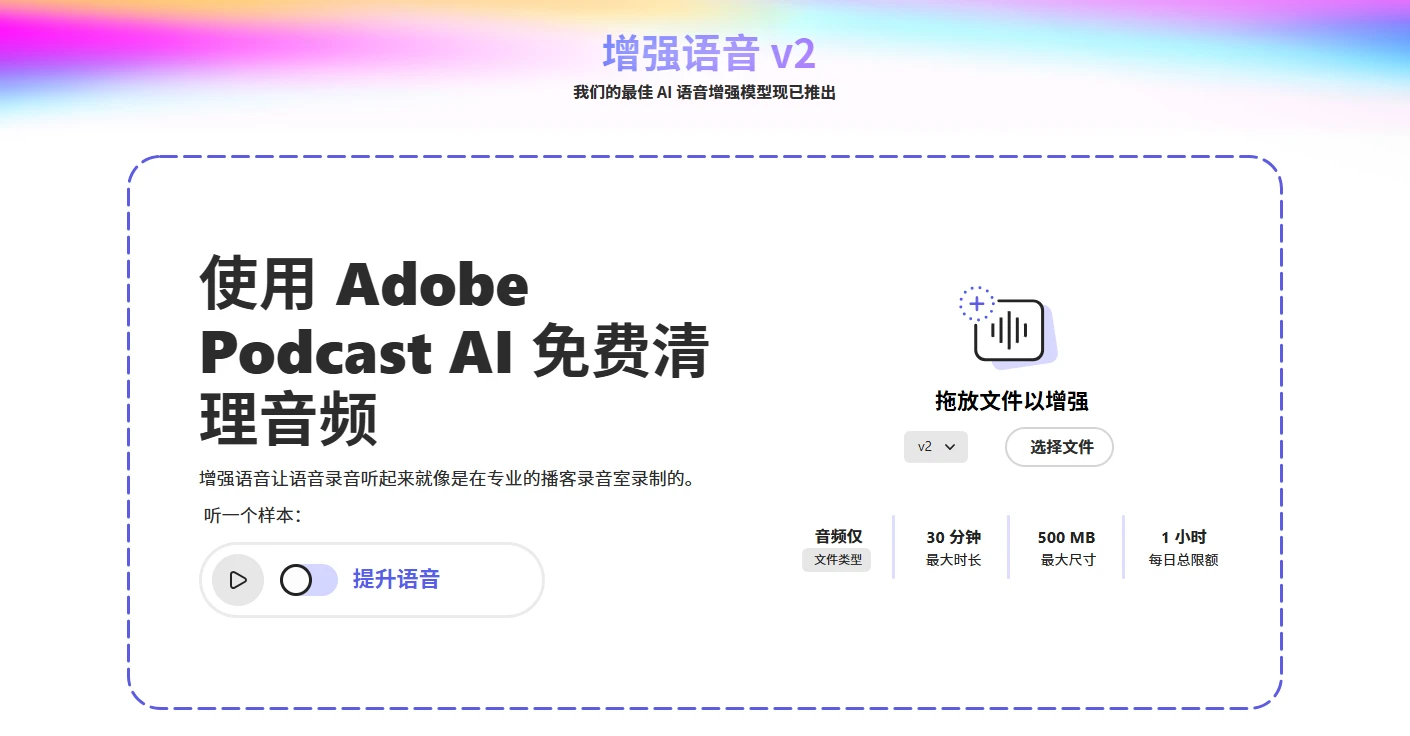1410x736 pixels.
Task: Click the 文件类型 badge
Action: pyautogui.click(x=837, y=560)
